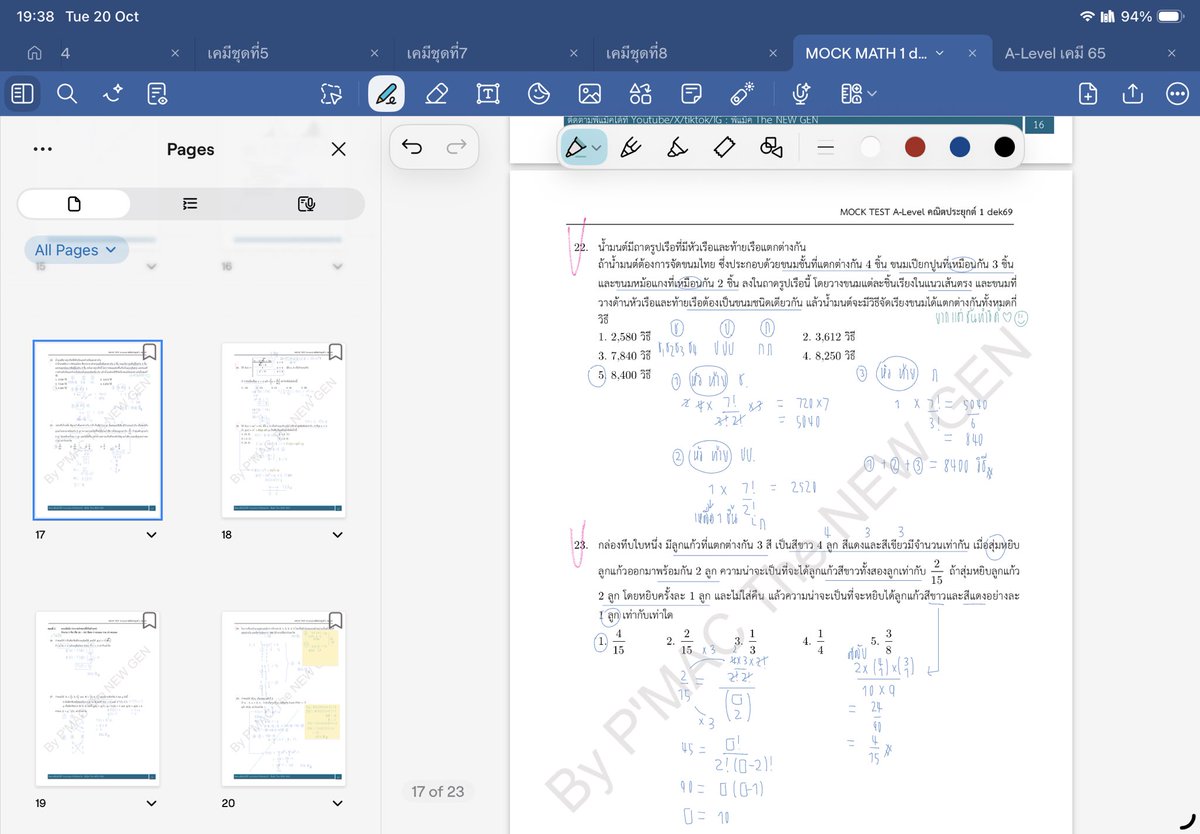Viewport: 1200px width, 834px height.
Task: Toggle bookmark on page 19 thumbnail
Action: coord(150,620)
